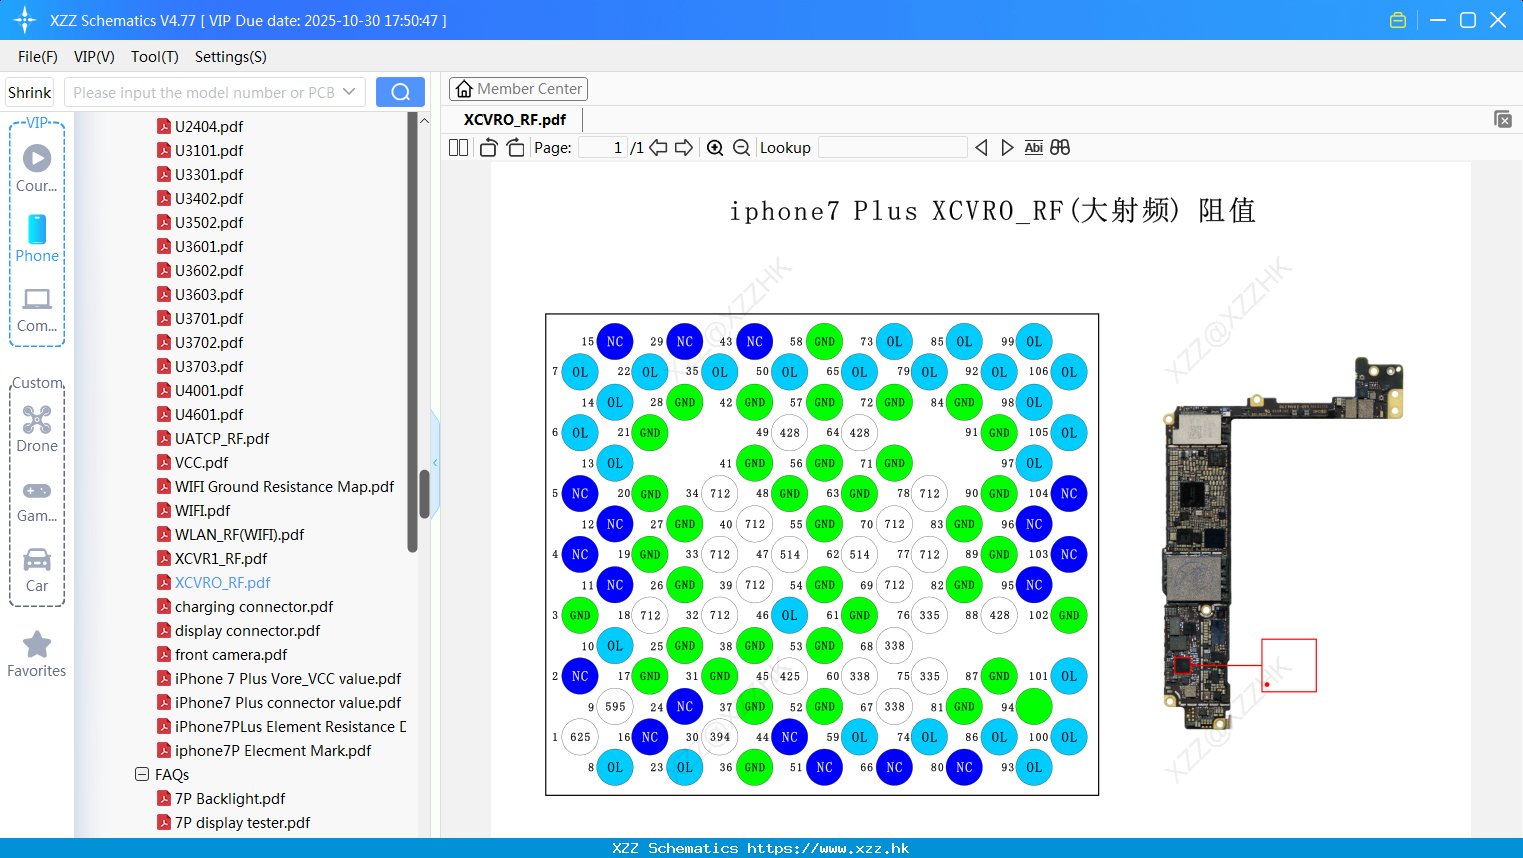Open the Settings(S) menu

pyautogui.click(x=231, y=57)
